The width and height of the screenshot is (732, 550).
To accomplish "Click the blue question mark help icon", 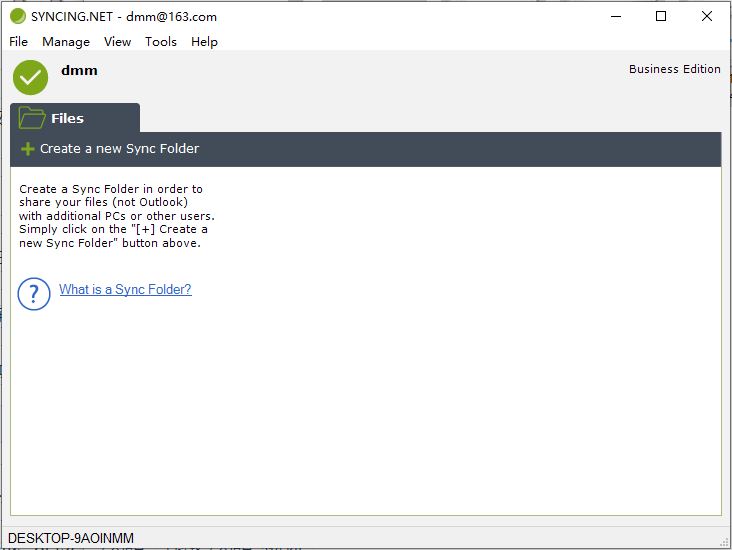I will pos(34,294).
